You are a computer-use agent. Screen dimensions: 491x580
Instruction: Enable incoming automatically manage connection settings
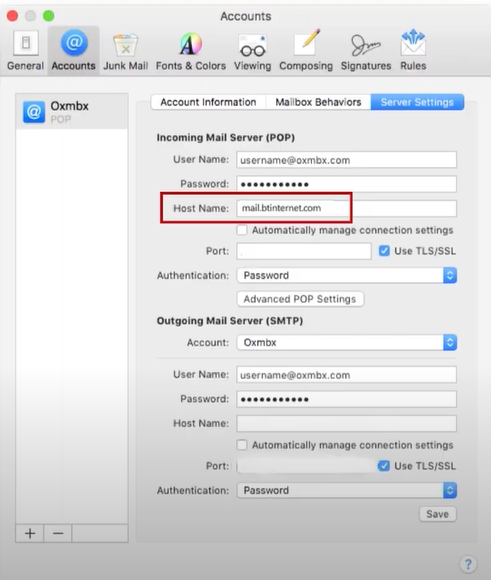click(242, 230)
